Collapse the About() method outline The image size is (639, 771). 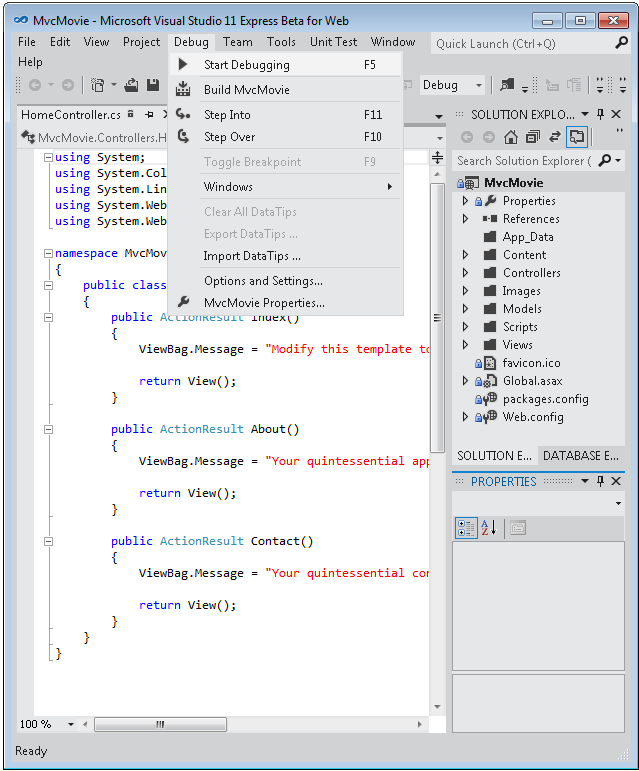click(48, 429)
